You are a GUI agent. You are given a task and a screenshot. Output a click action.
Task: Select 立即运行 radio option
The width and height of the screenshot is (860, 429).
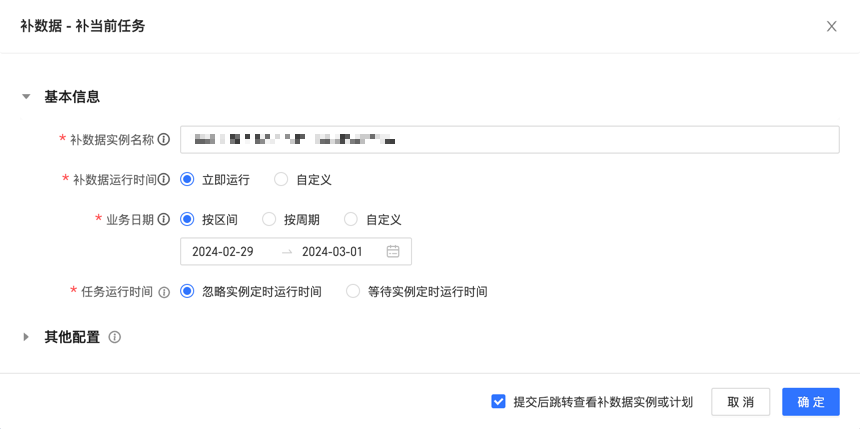click(188, 179)
